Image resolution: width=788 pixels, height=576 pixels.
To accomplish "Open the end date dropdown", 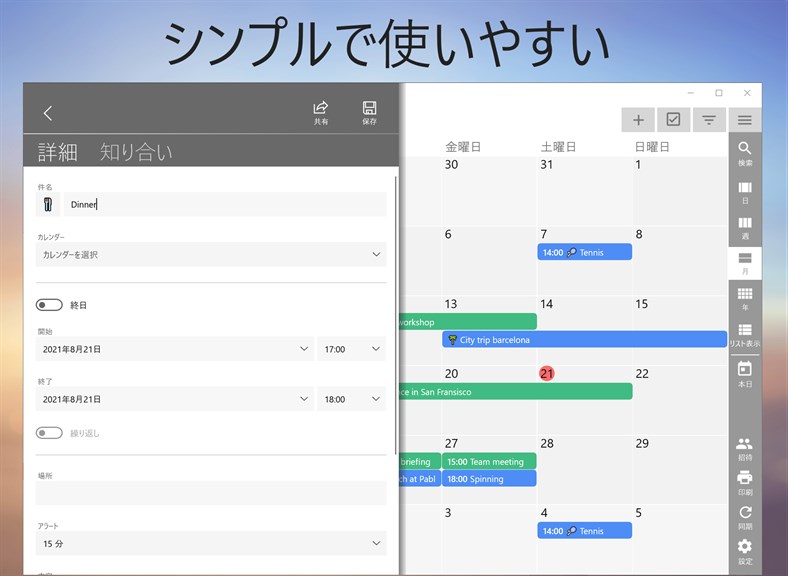I will pyautogui.click(x=175, y=399).
